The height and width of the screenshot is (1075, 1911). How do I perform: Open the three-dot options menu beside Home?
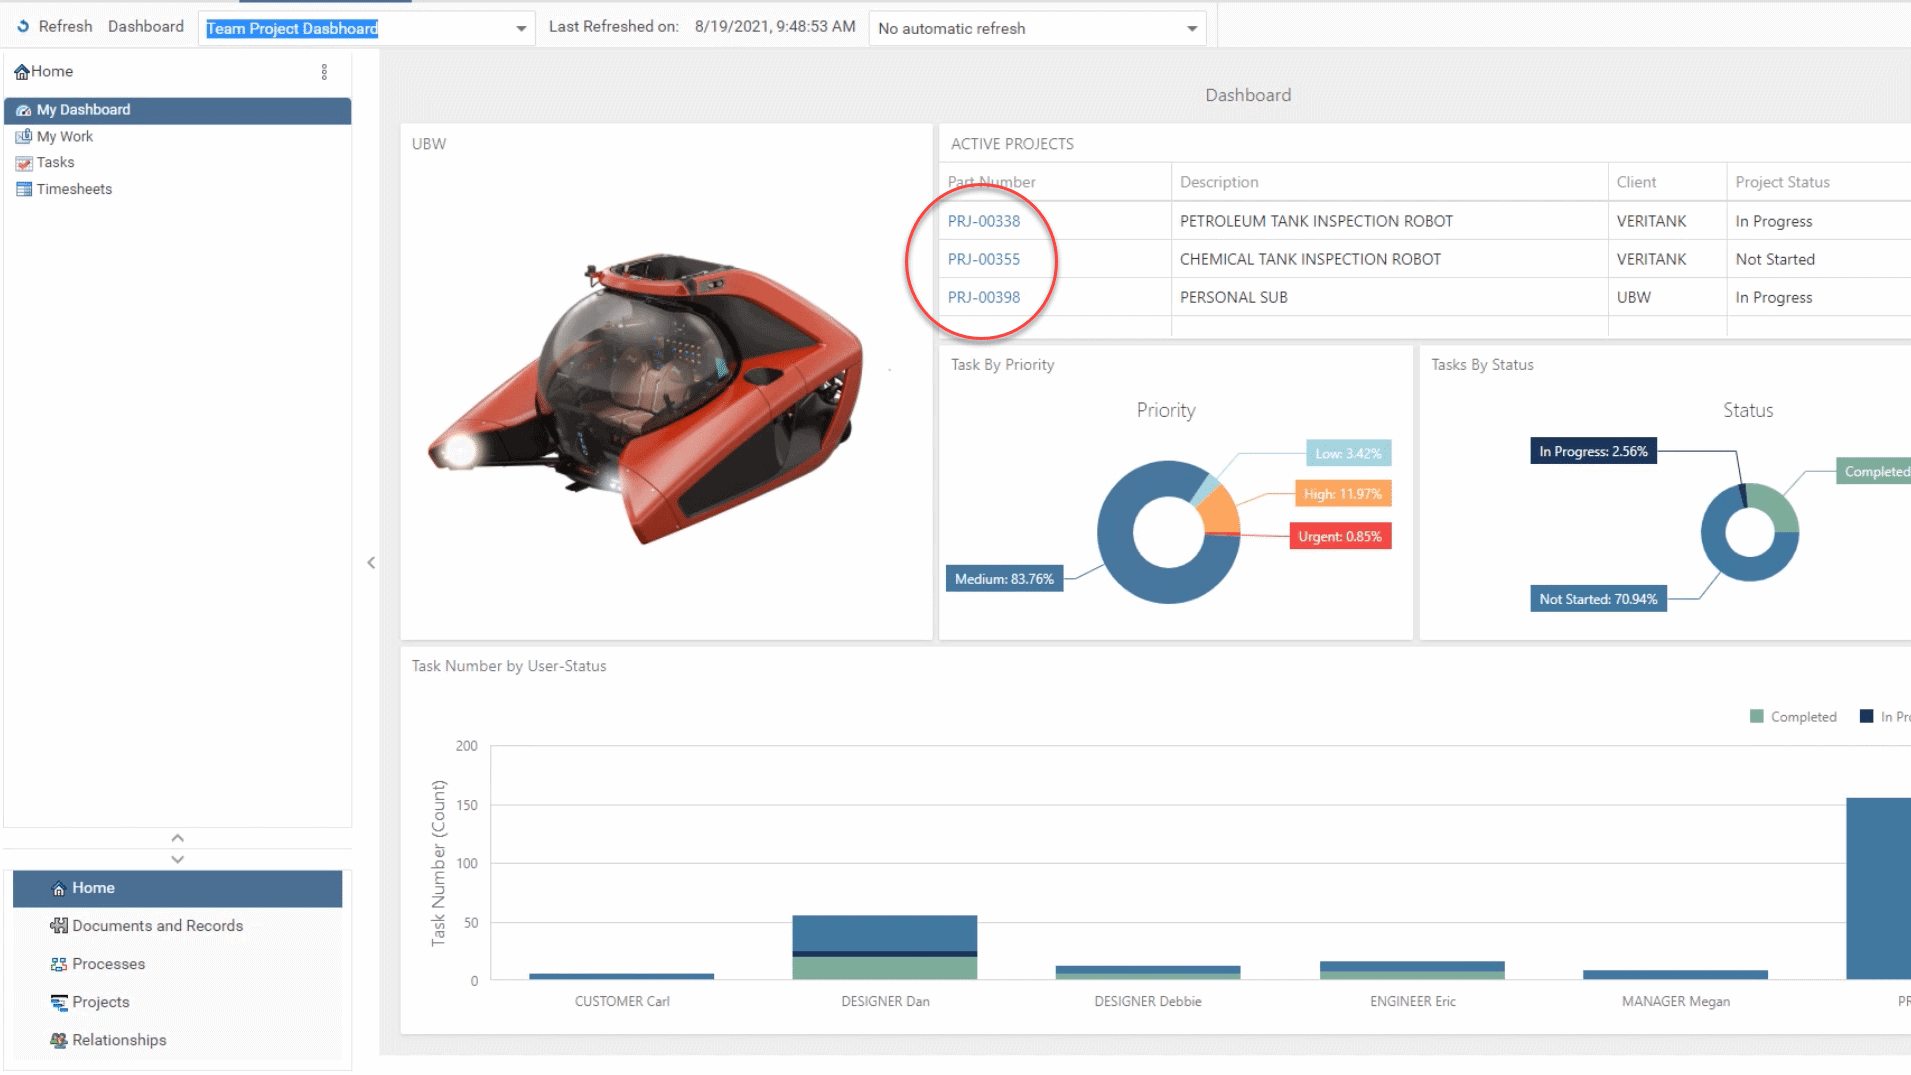324,71
